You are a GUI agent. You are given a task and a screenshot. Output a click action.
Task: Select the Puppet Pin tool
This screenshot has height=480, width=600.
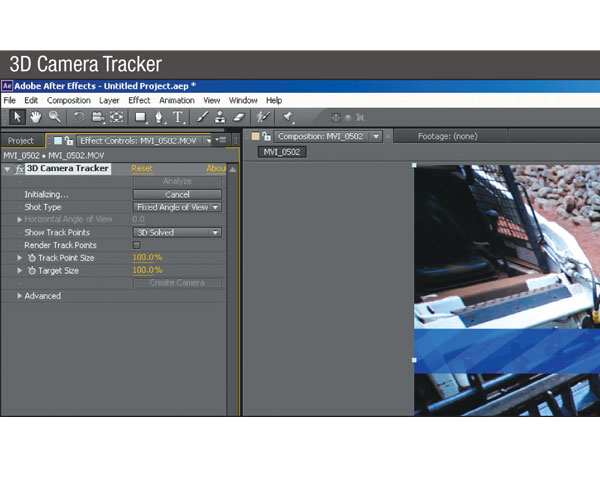288,117
